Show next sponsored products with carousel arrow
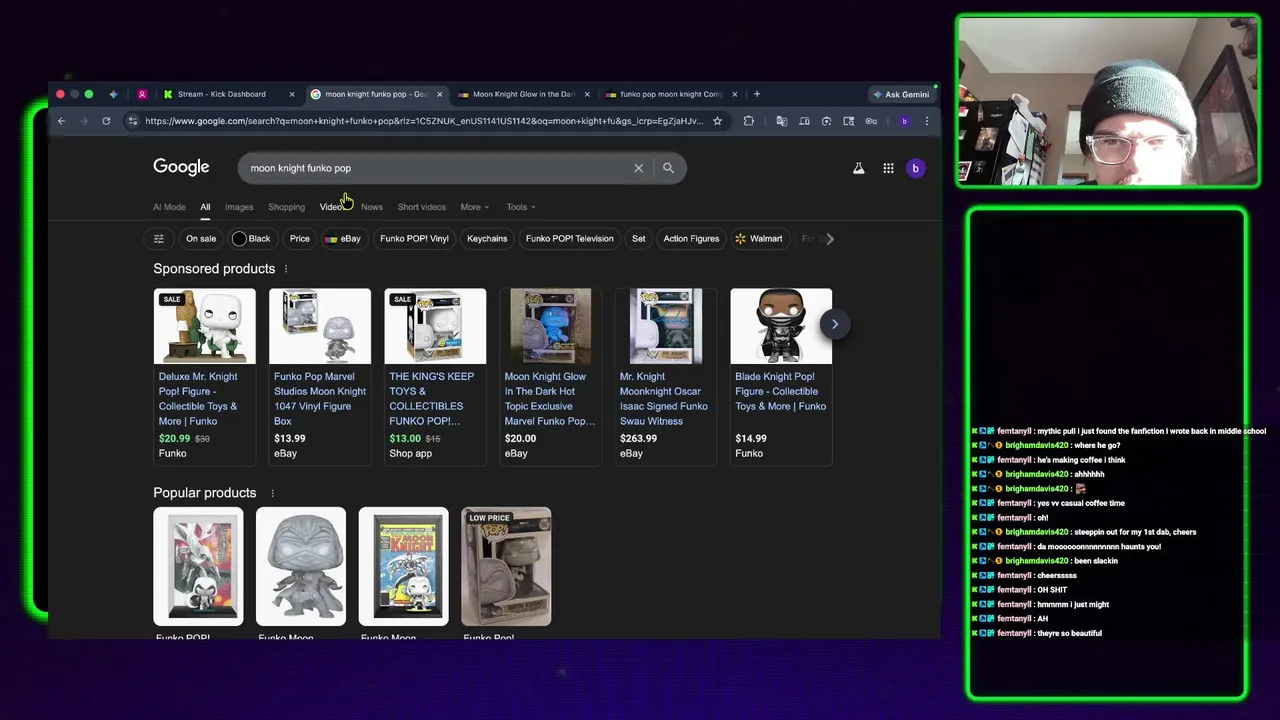Image resolution: width=1280 pixels, height=720 pixels. [x=835, y=324]
